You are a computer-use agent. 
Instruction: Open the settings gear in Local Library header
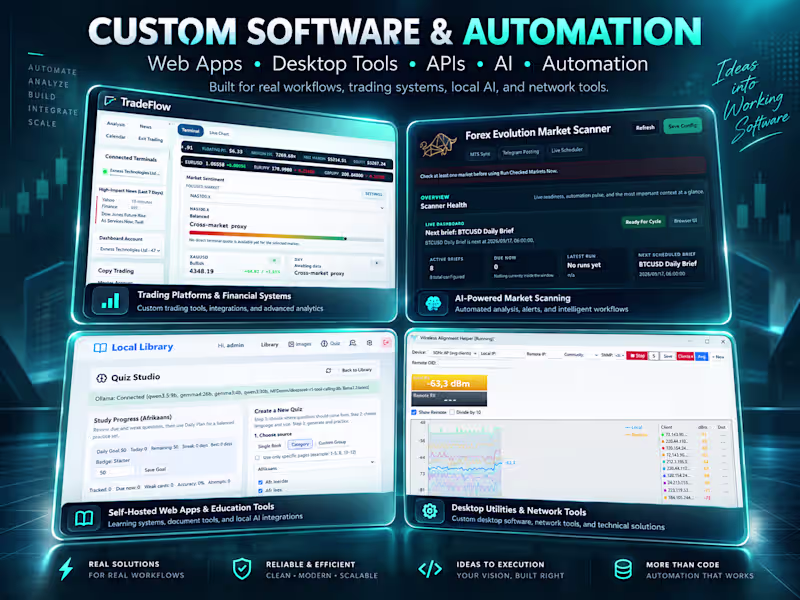click(x=369, y=343)
